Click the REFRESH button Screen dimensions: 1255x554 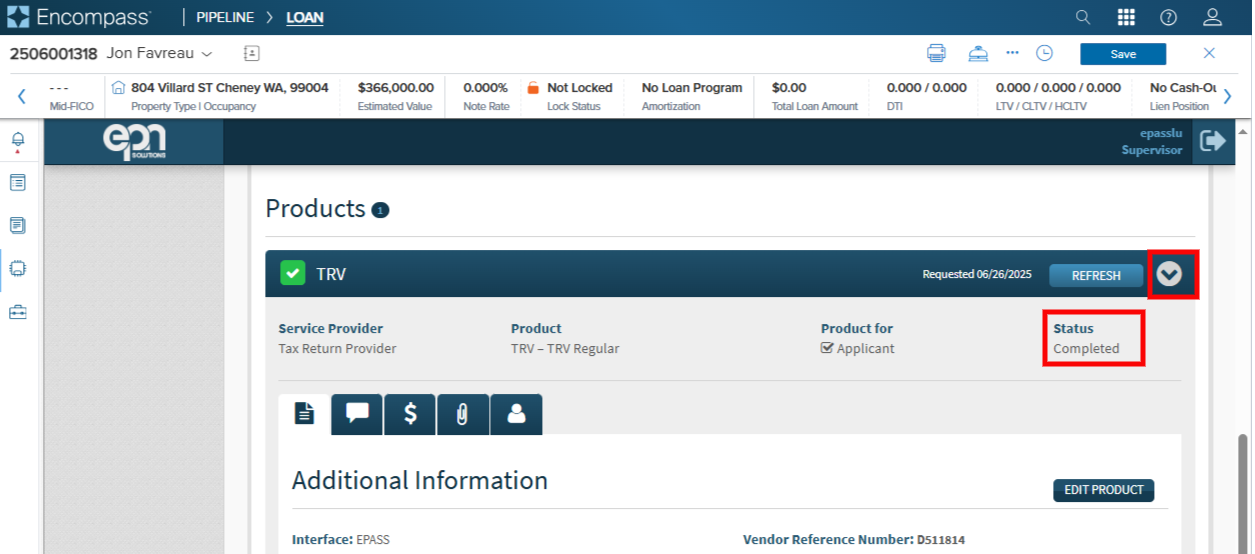tap(1096, 275)
